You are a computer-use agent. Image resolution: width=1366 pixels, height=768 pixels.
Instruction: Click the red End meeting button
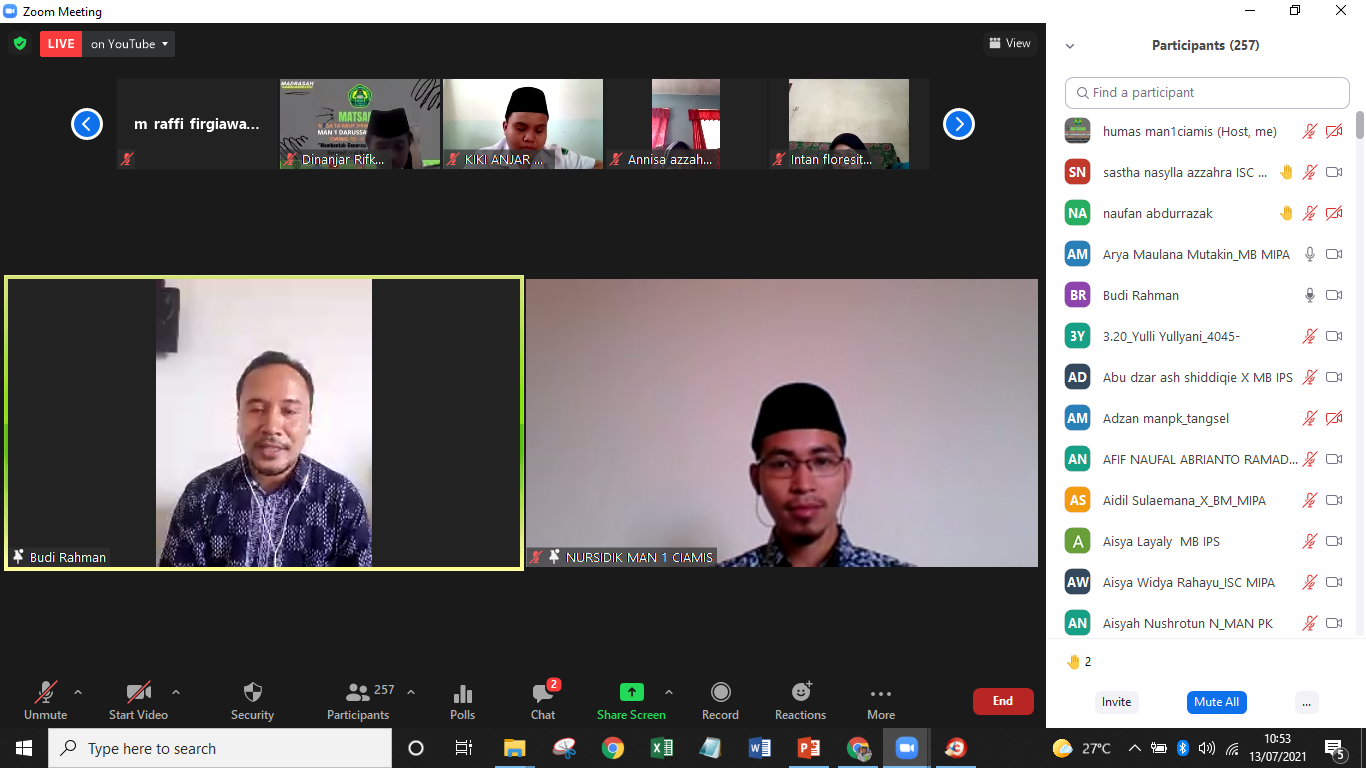[1002, 701]
